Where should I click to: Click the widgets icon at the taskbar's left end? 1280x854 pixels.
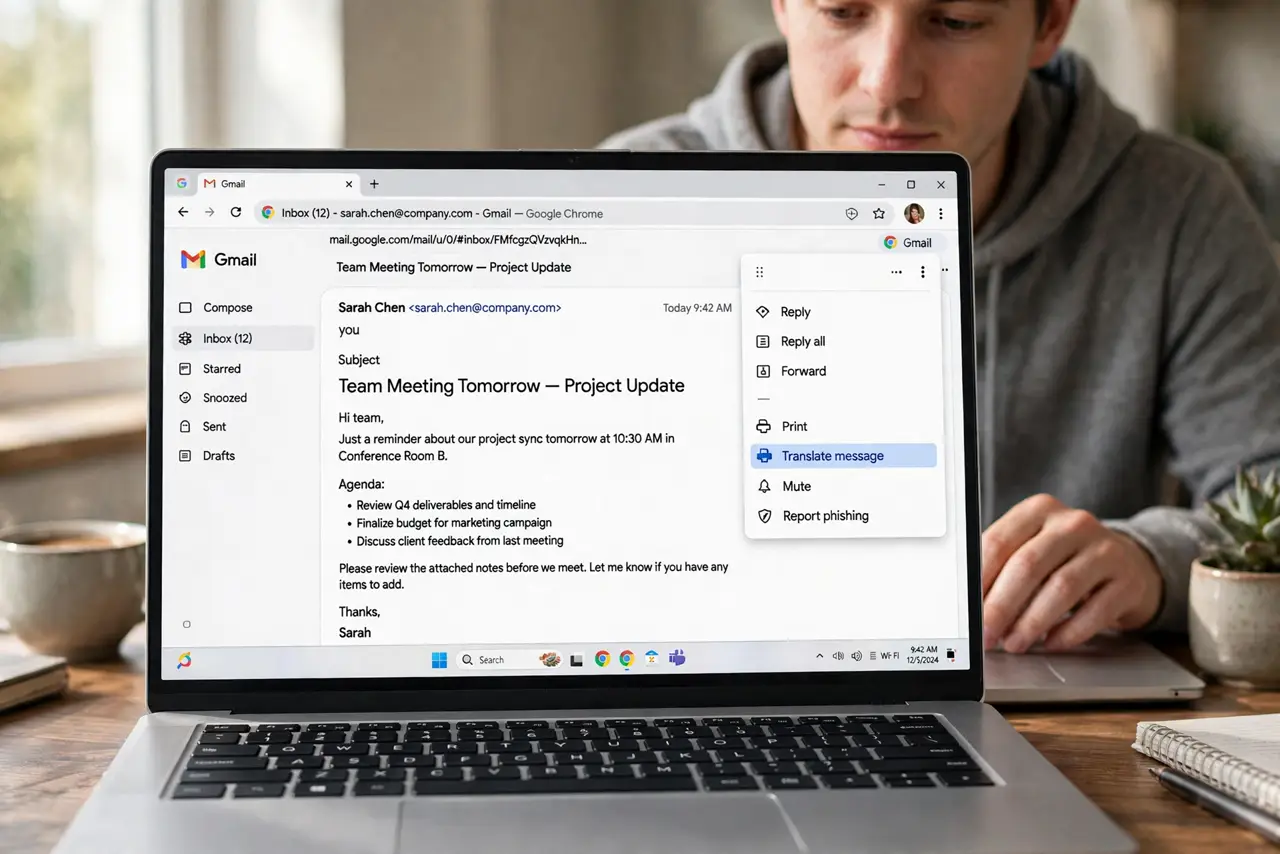[184, 660]
